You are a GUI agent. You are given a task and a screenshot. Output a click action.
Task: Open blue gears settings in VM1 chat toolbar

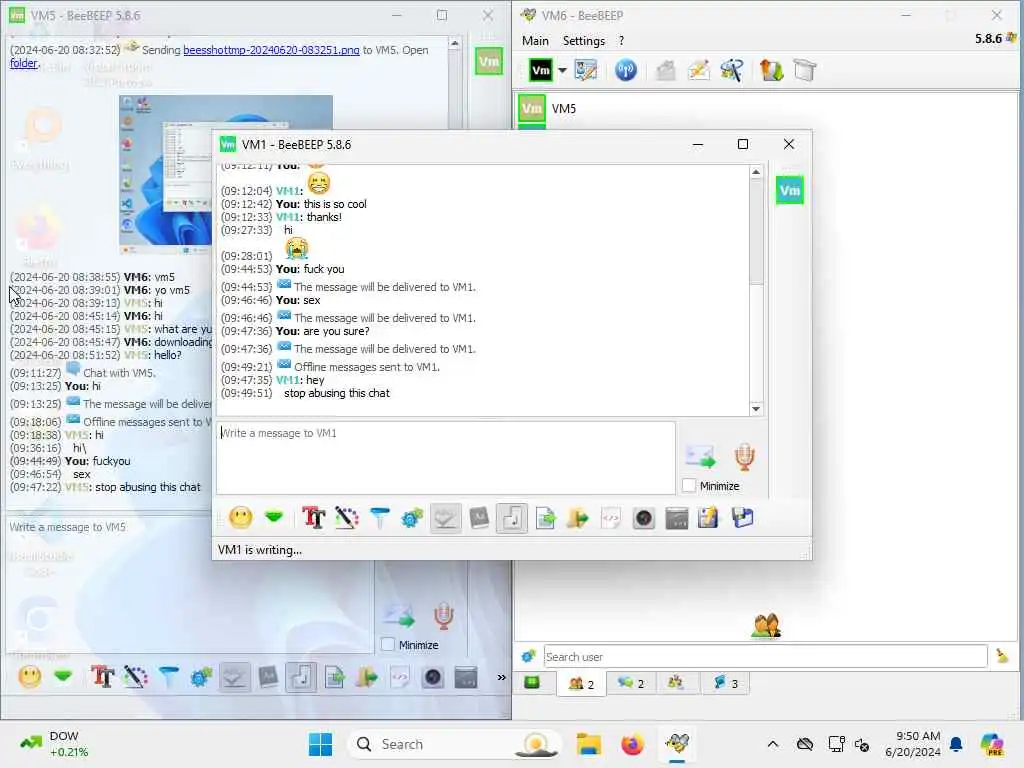(x=412, y=519)
